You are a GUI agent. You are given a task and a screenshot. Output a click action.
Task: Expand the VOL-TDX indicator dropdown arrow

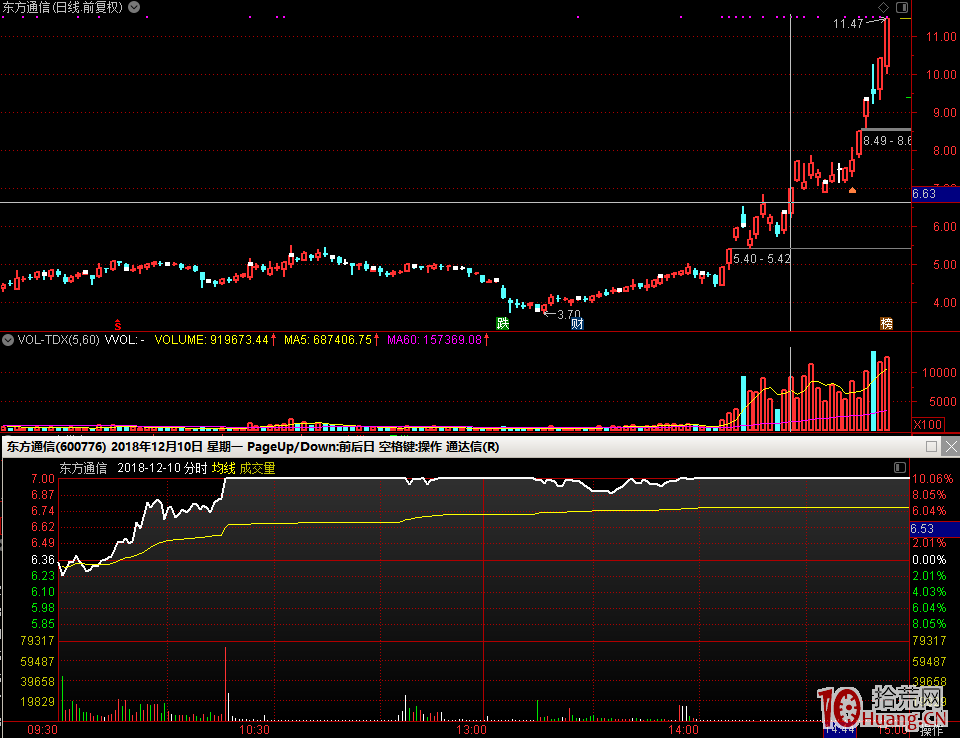(x=8, y=340)
